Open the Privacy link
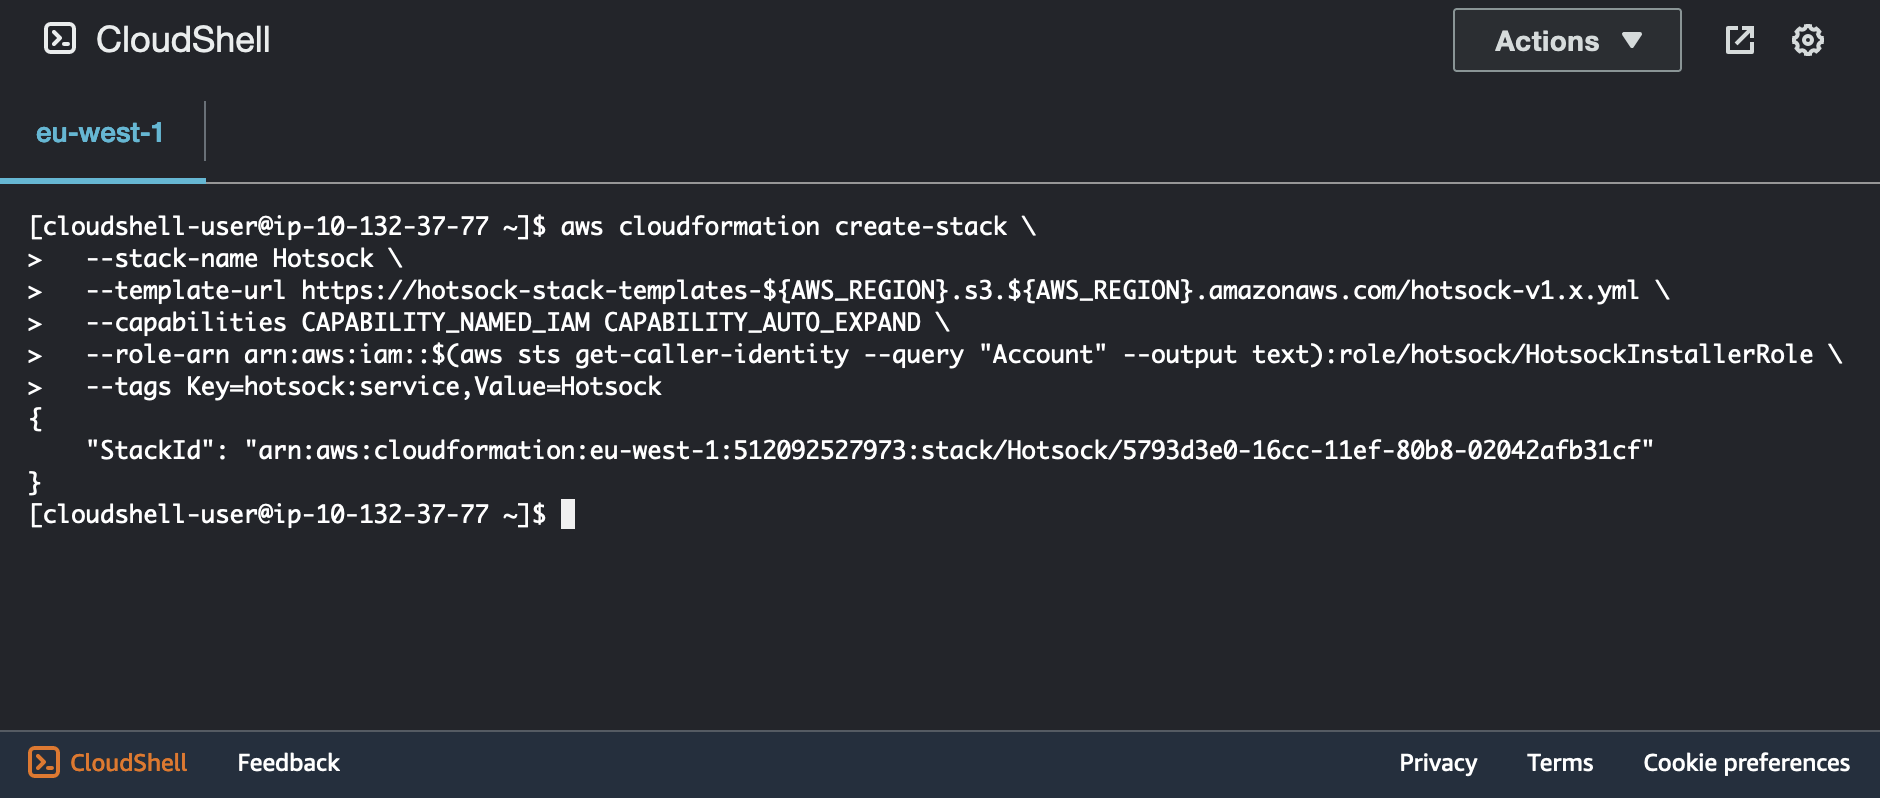The height and width of the screenshot is (798, 1880). [x=1437, y=763]
